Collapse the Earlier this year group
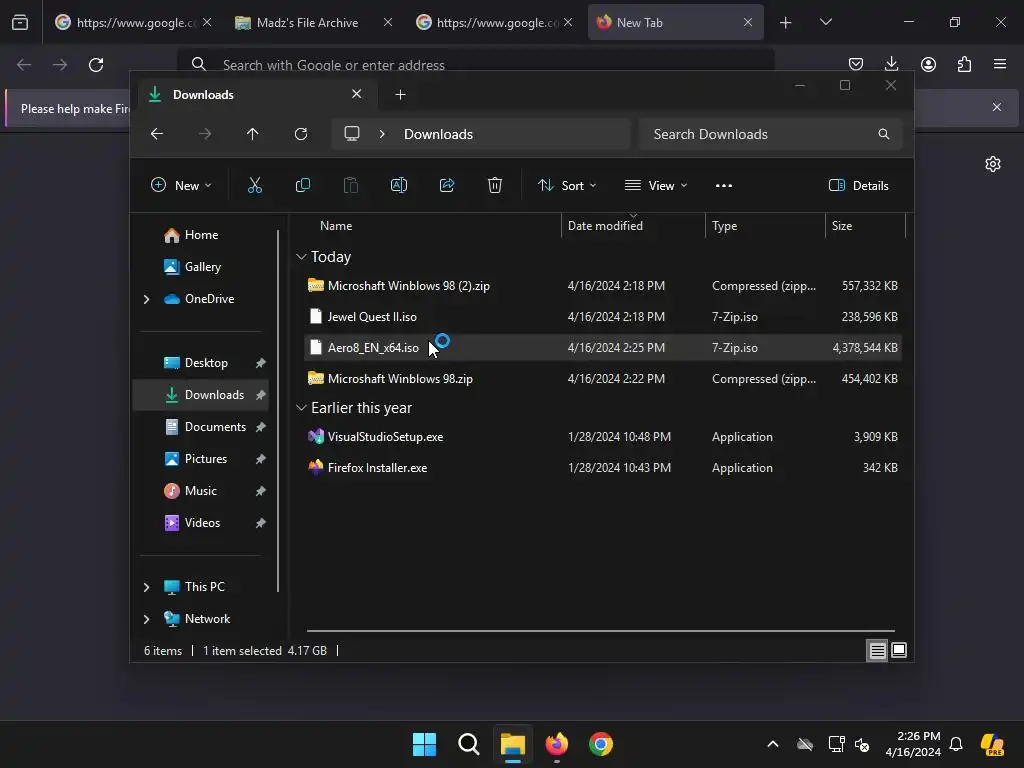The image size is (1024, 768). [301, 408]
